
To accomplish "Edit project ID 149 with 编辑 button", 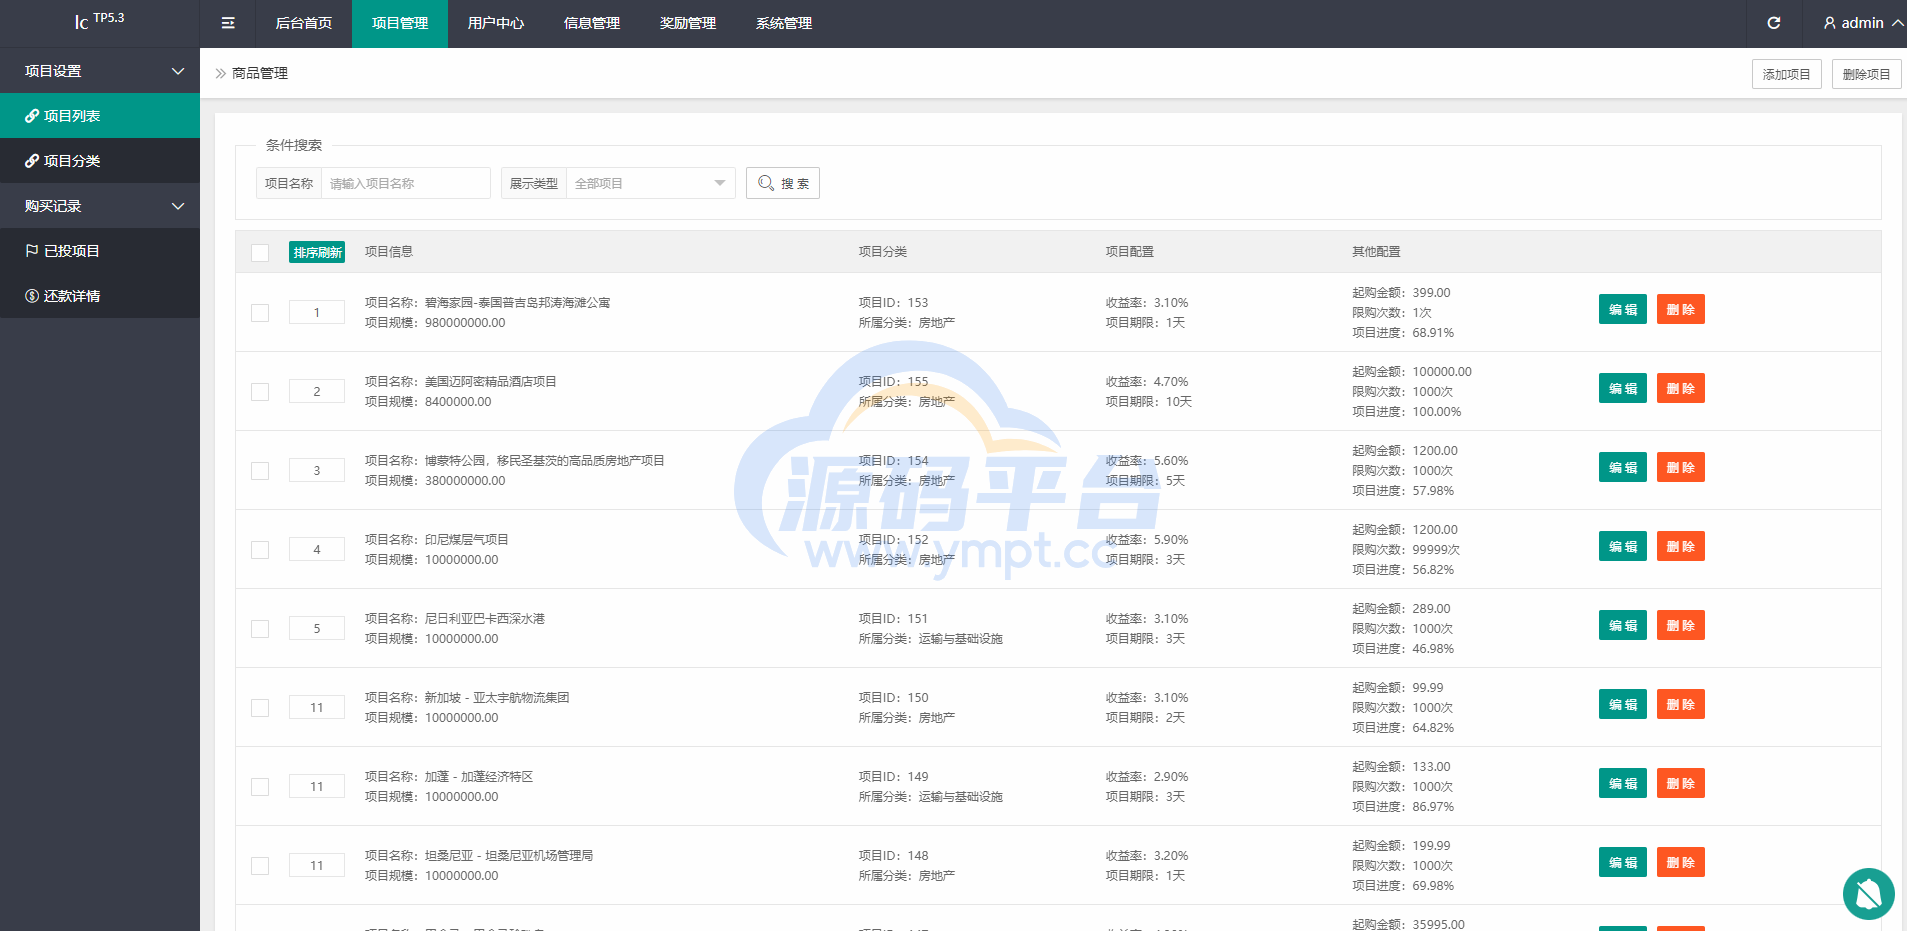I will coord(1622,783).
